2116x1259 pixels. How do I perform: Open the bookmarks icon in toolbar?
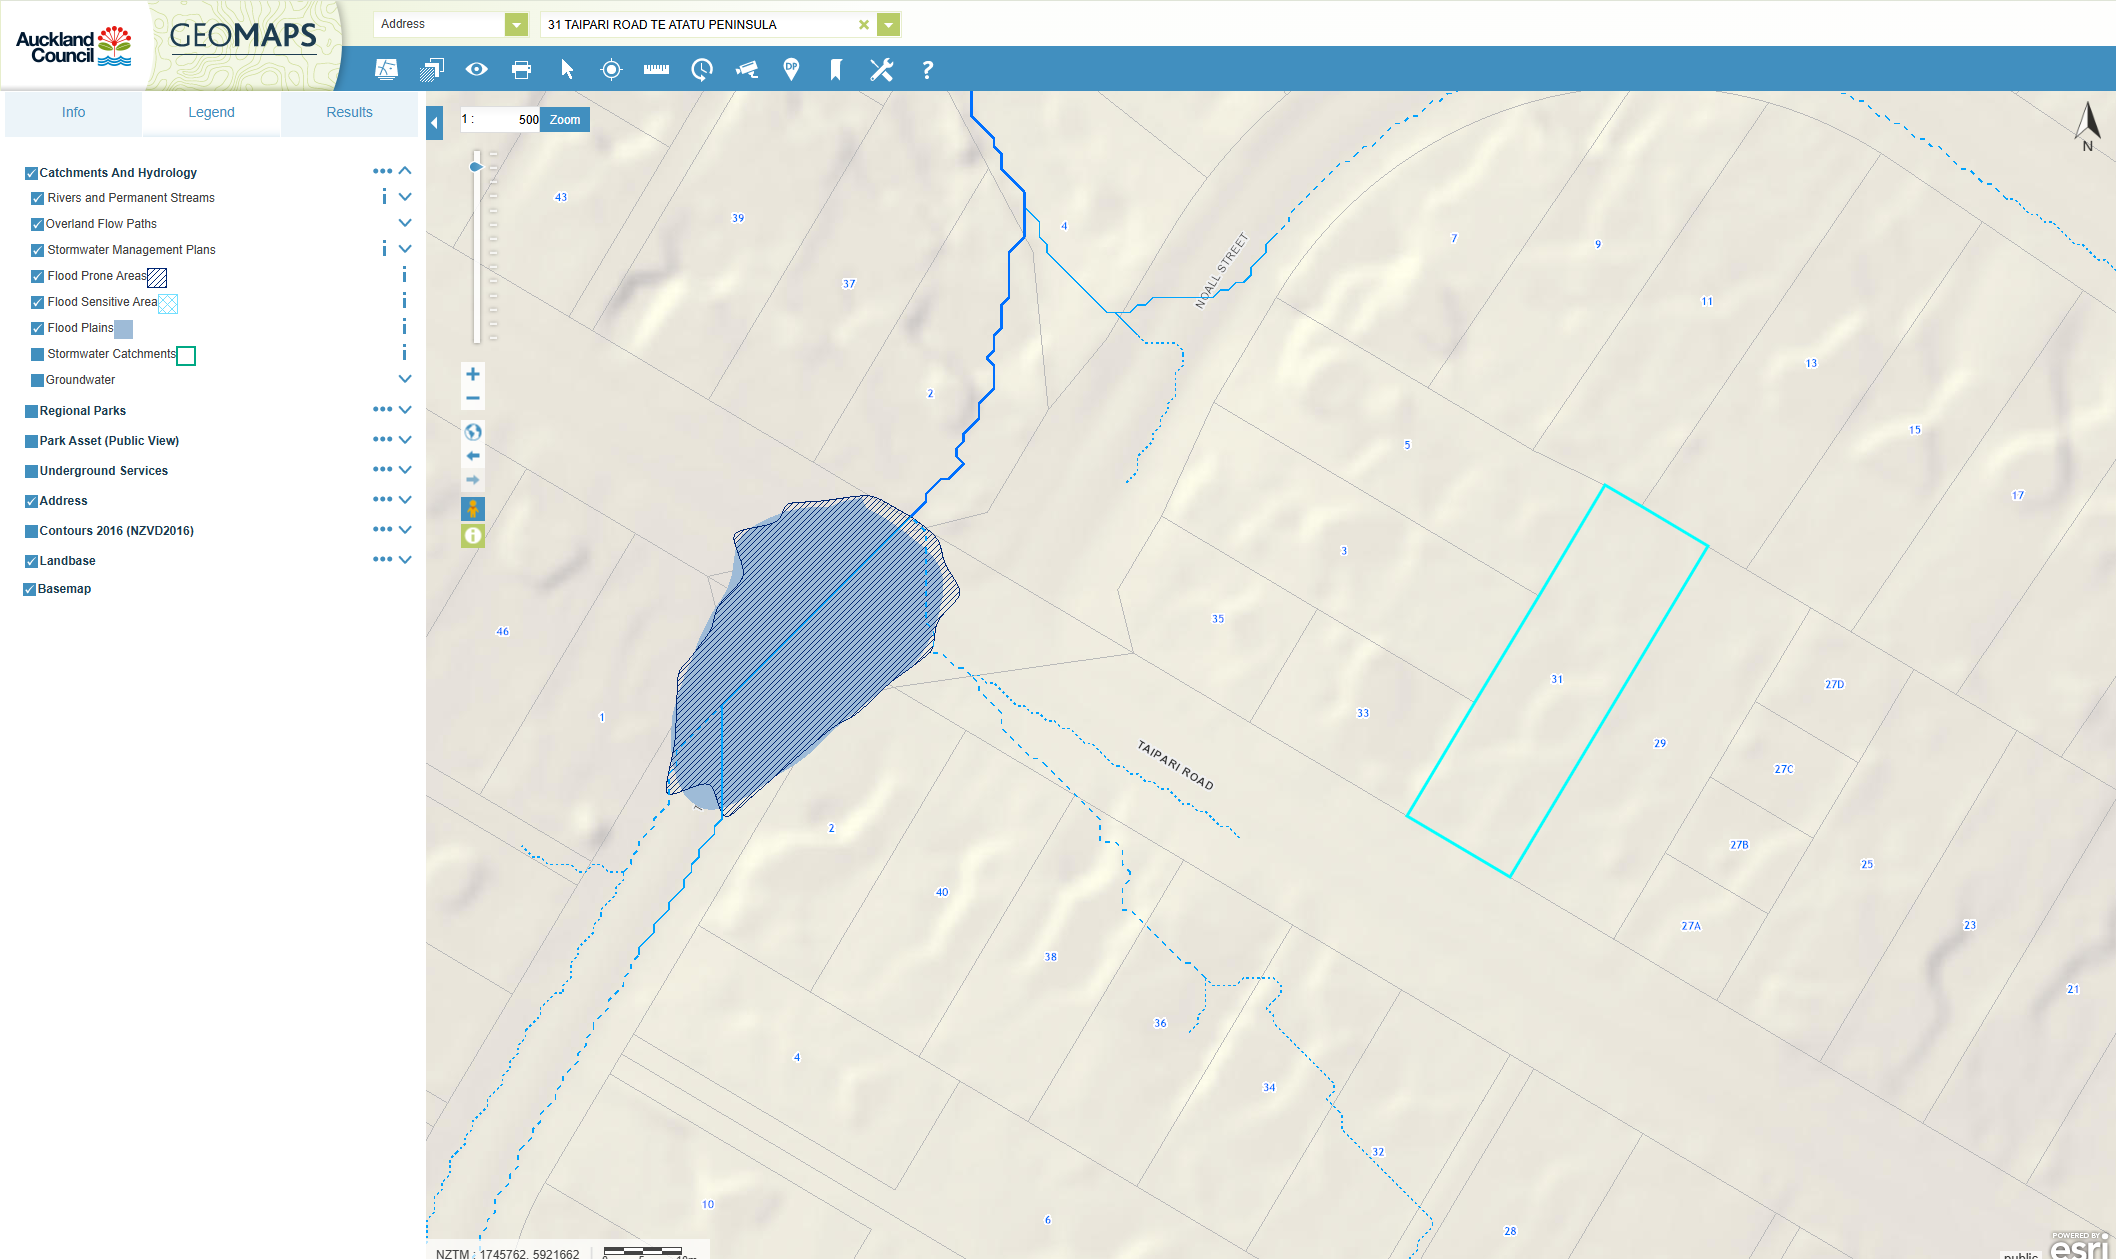836,69
